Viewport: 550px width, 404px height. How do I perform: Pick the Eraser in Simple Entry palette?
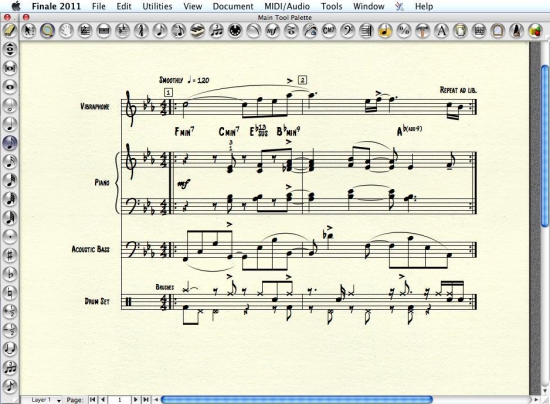coord(10,31)
